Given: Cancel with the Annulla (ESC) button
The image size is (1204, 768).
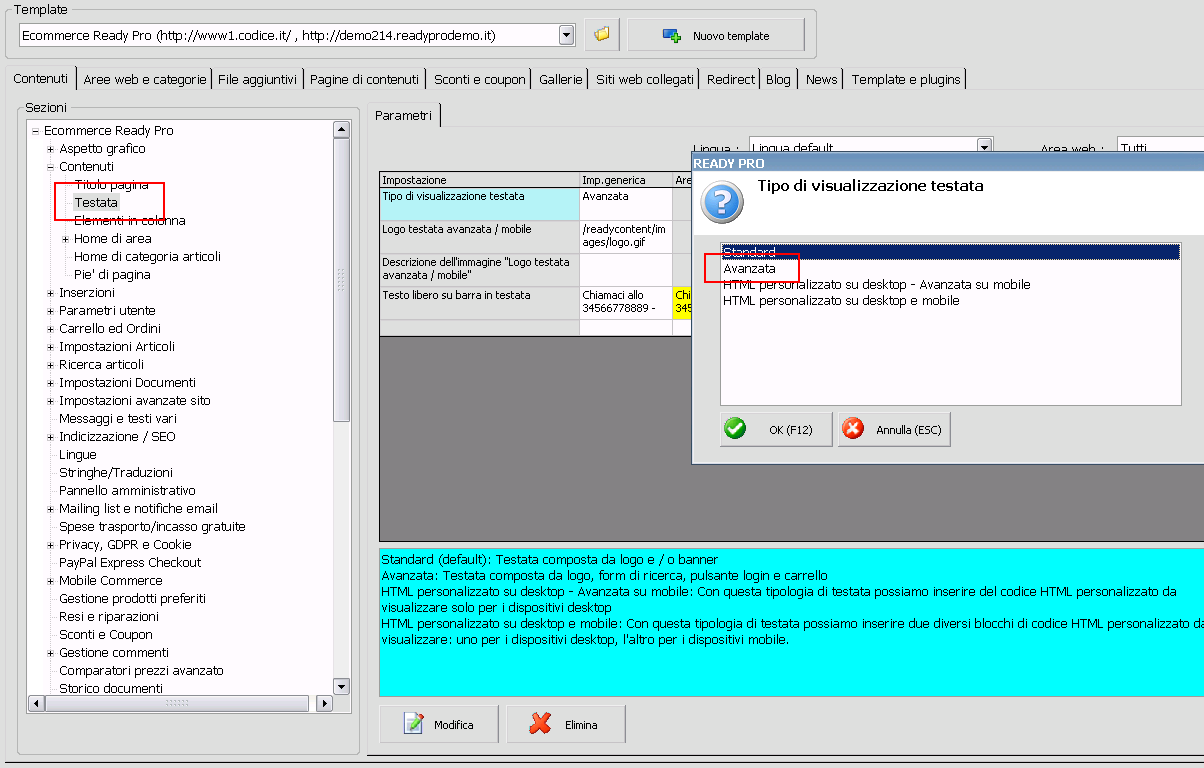Looking at the screenshot, I should click(894, 429).
